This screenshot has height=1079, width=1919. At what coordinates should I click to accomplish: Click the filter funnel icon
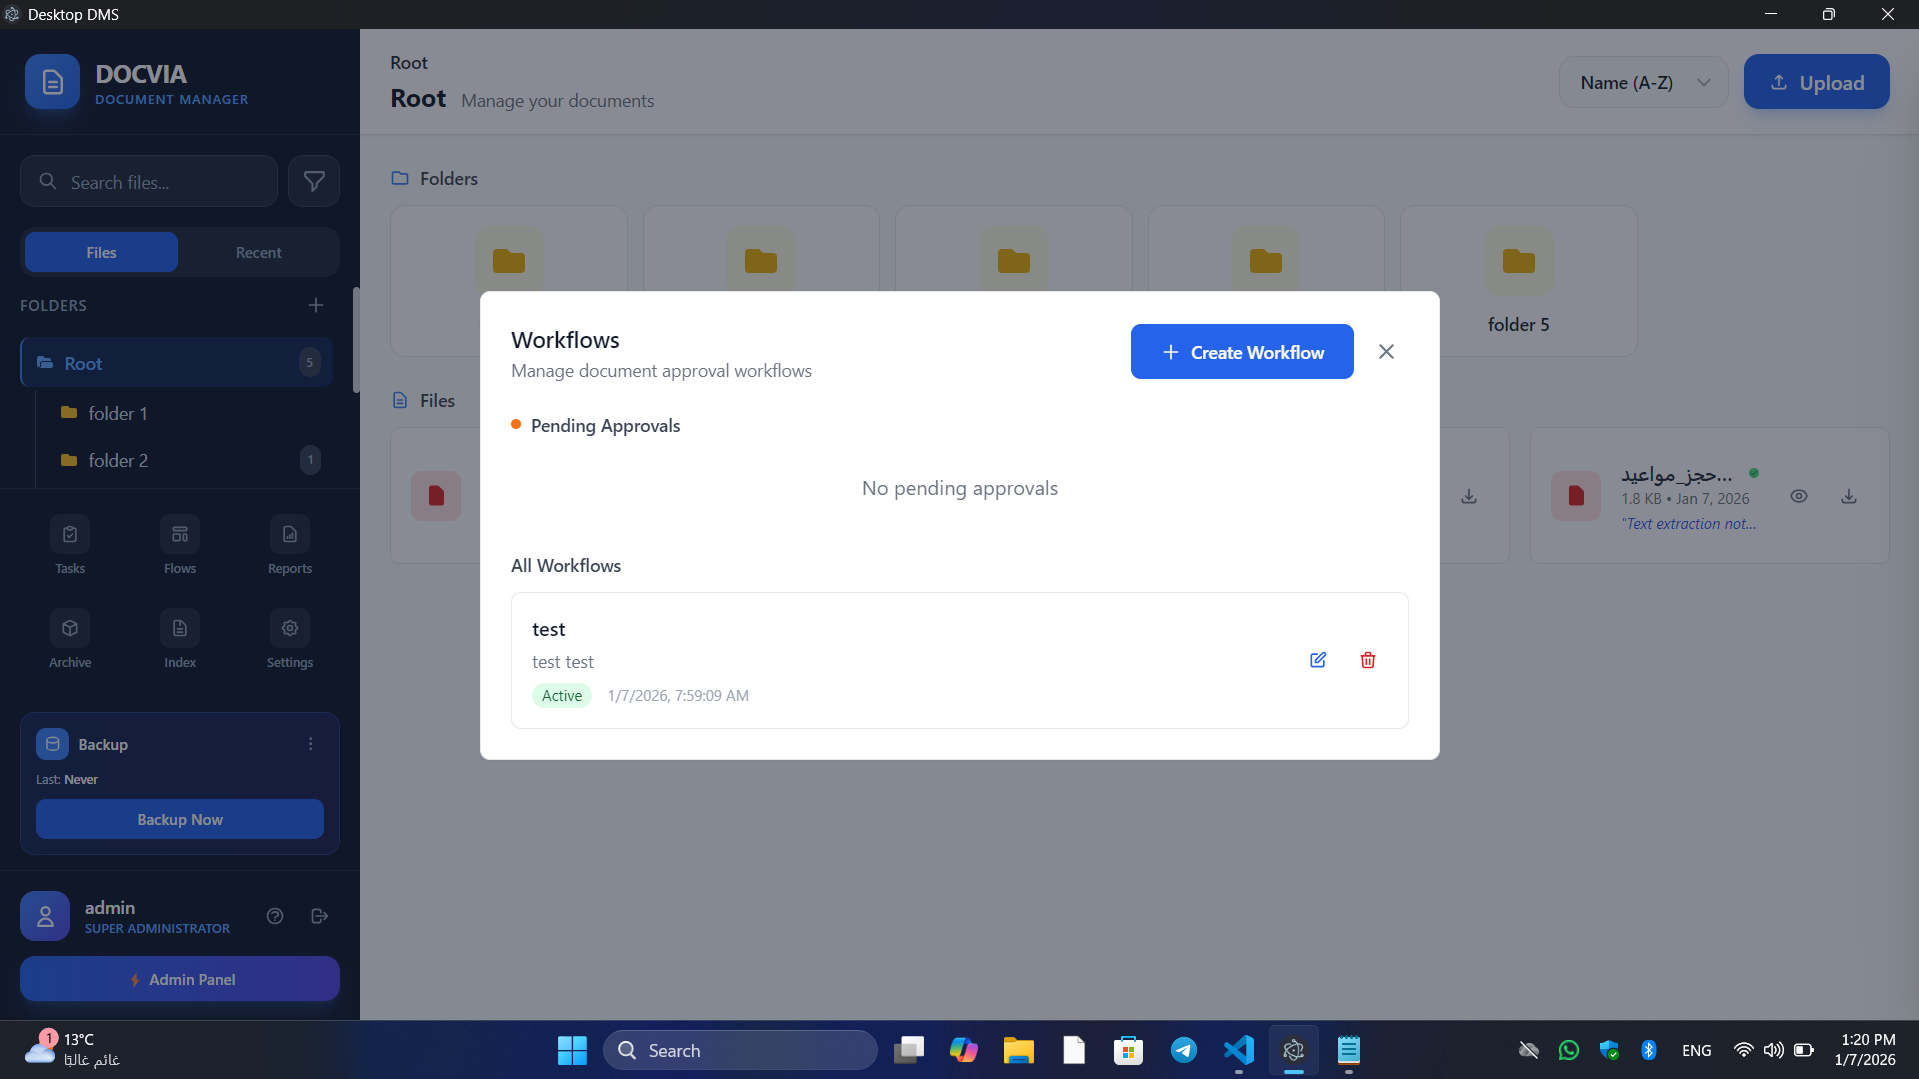click(314, 181)
